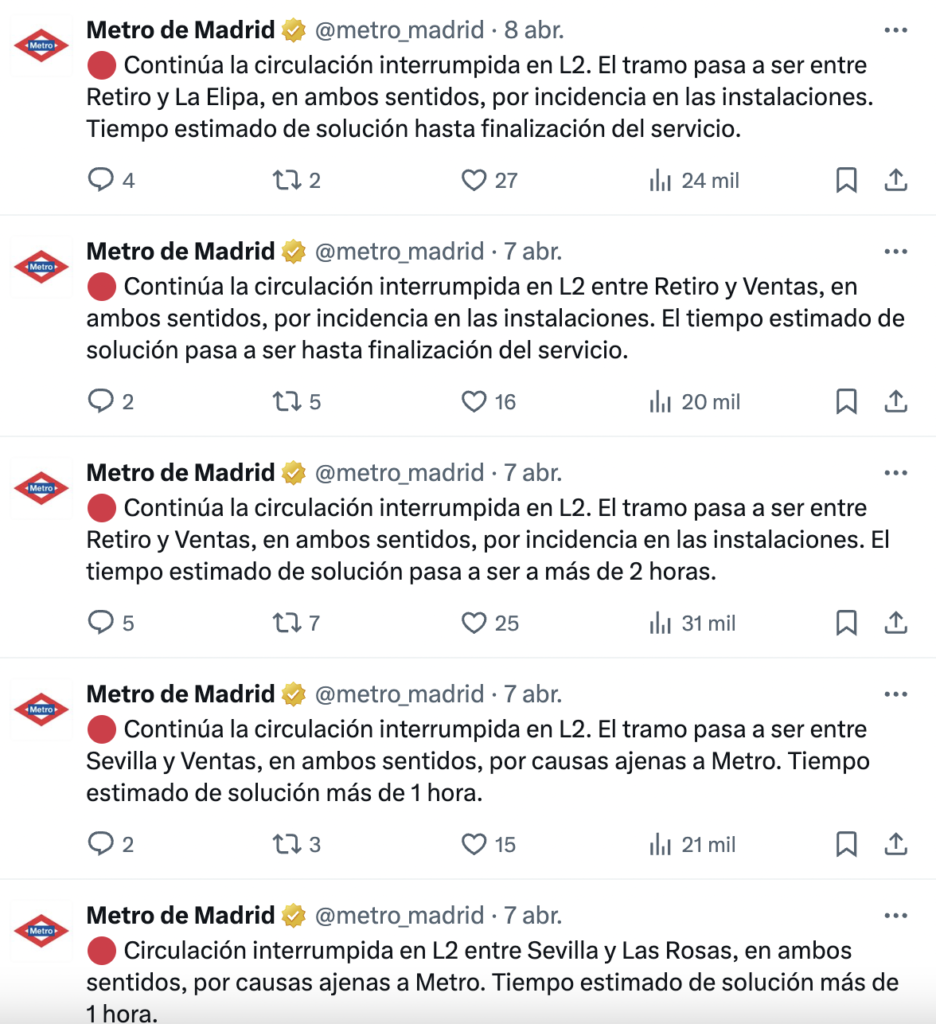Screen dimensions: 936x1024
Task: View analytics showing 20 mil views
Action: point(694,402)
